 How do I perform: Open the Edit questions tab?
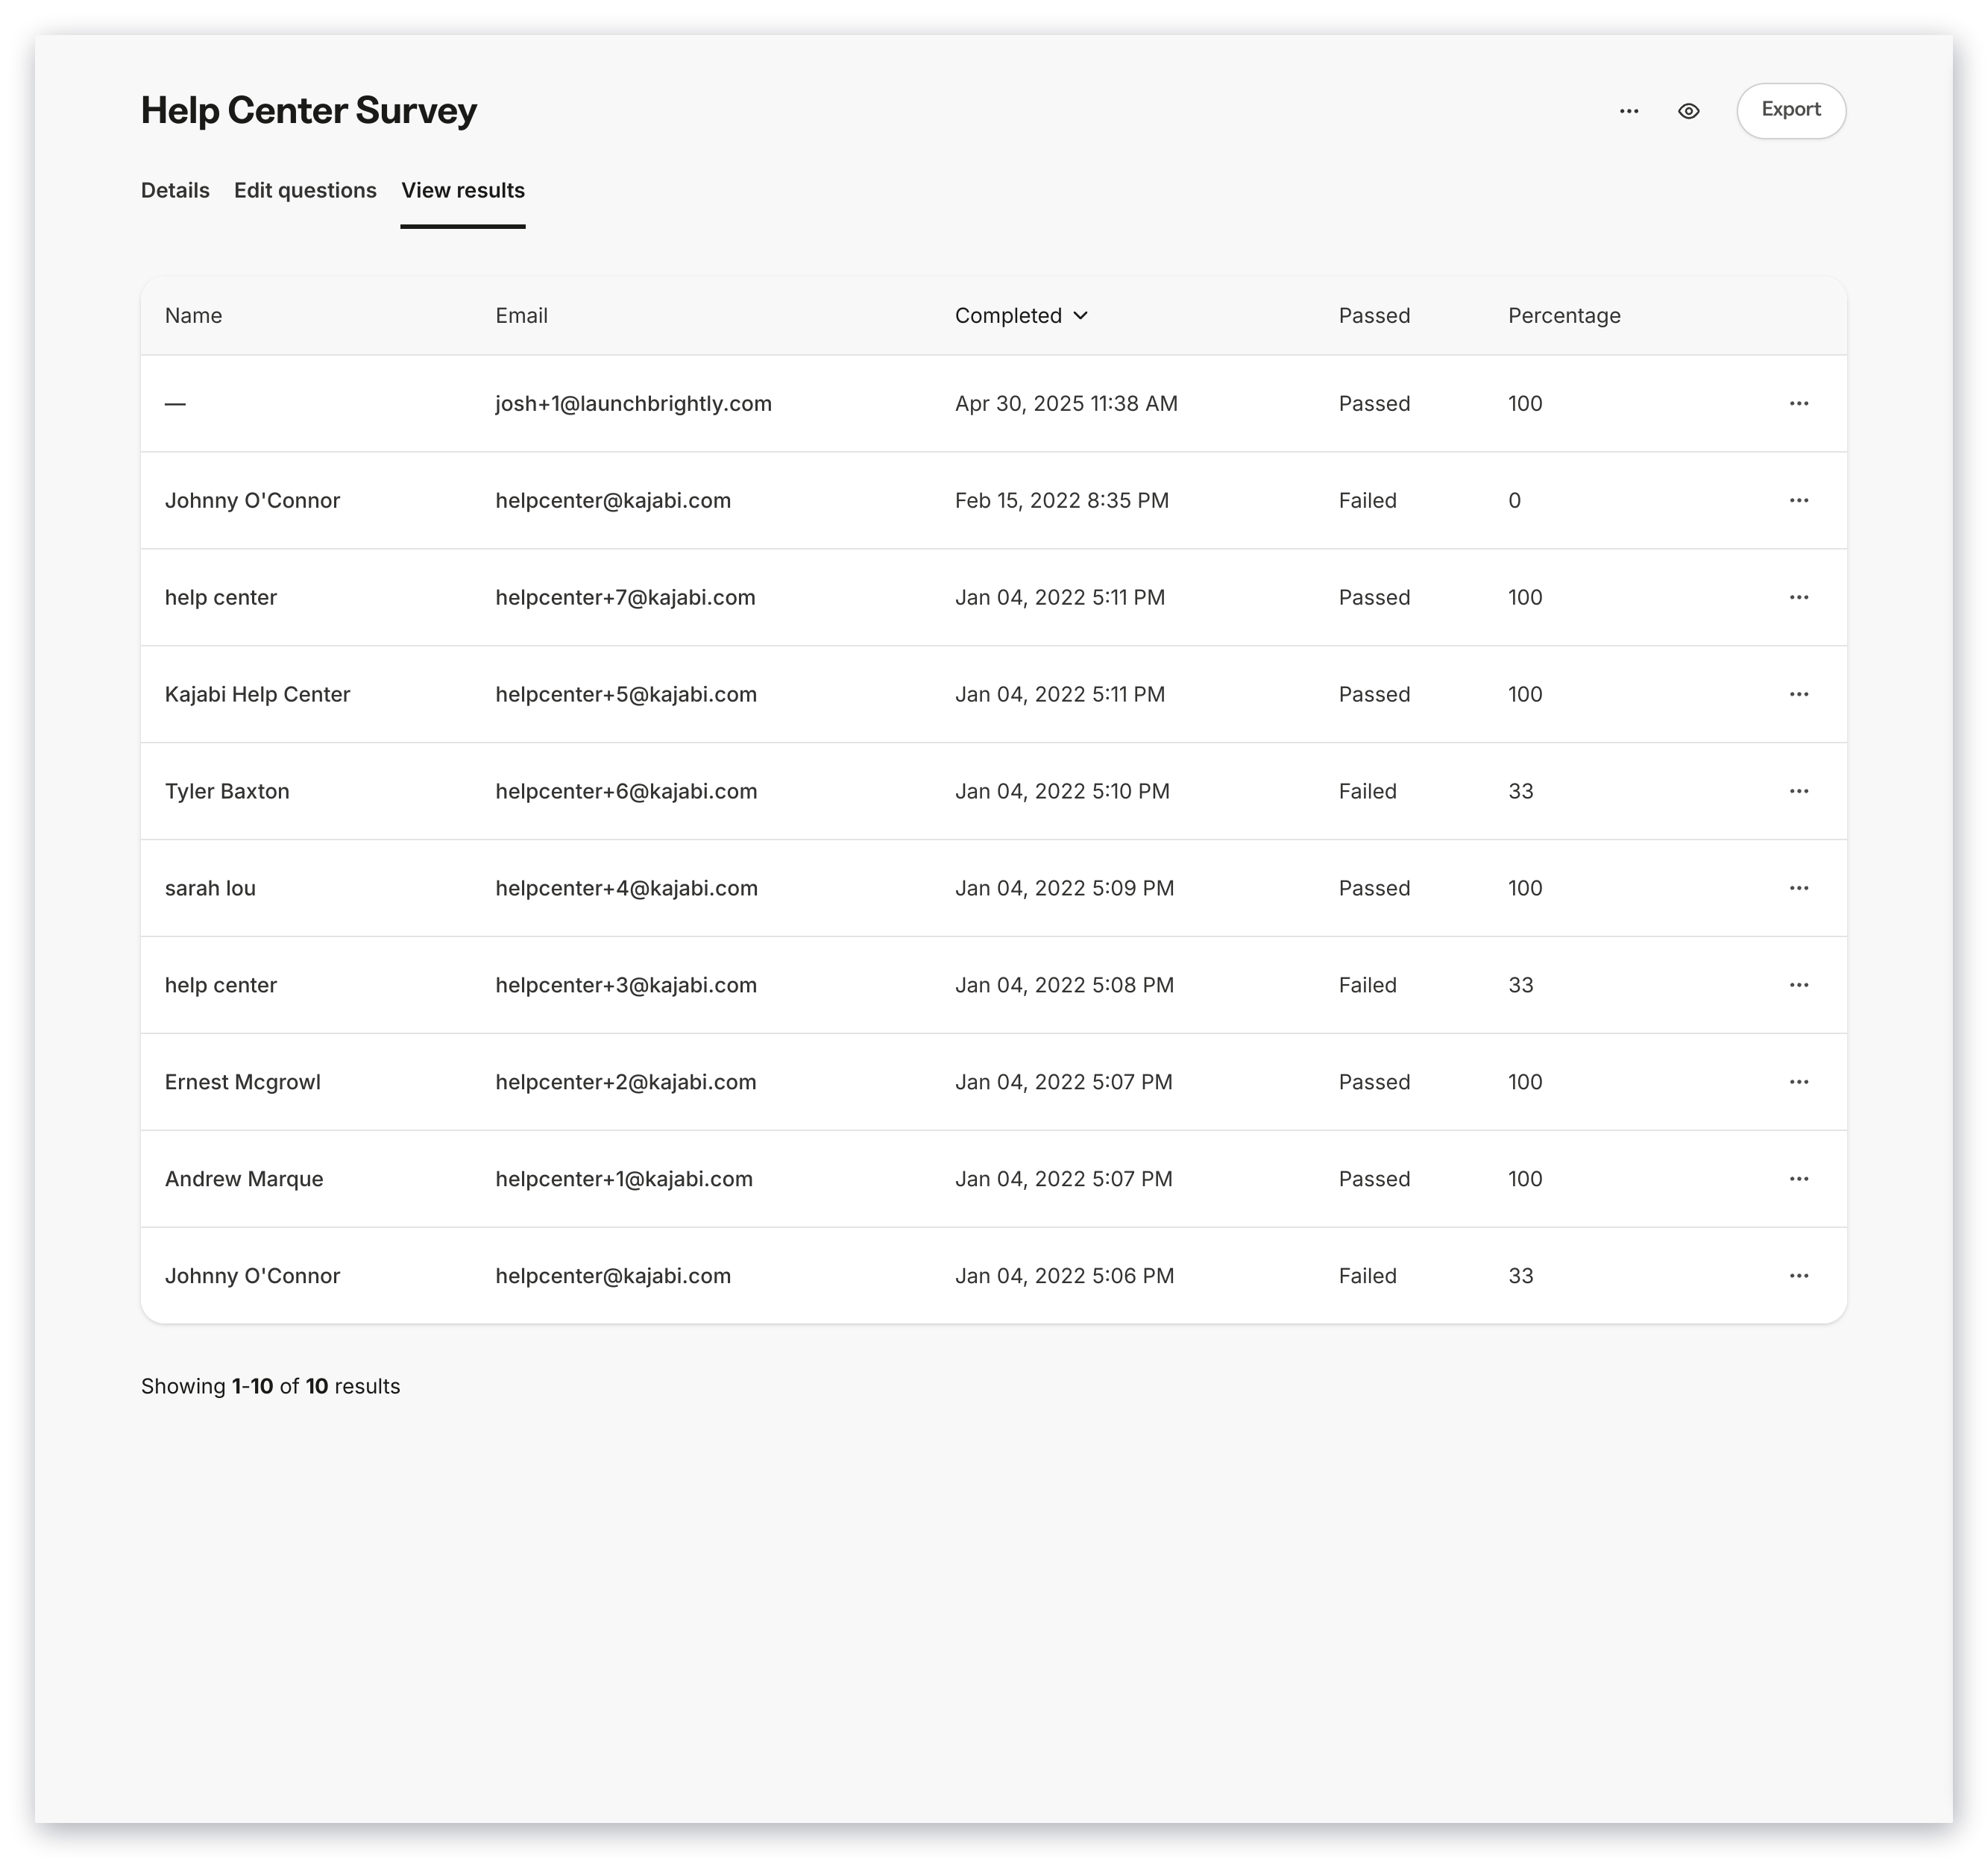pos(305,190)
